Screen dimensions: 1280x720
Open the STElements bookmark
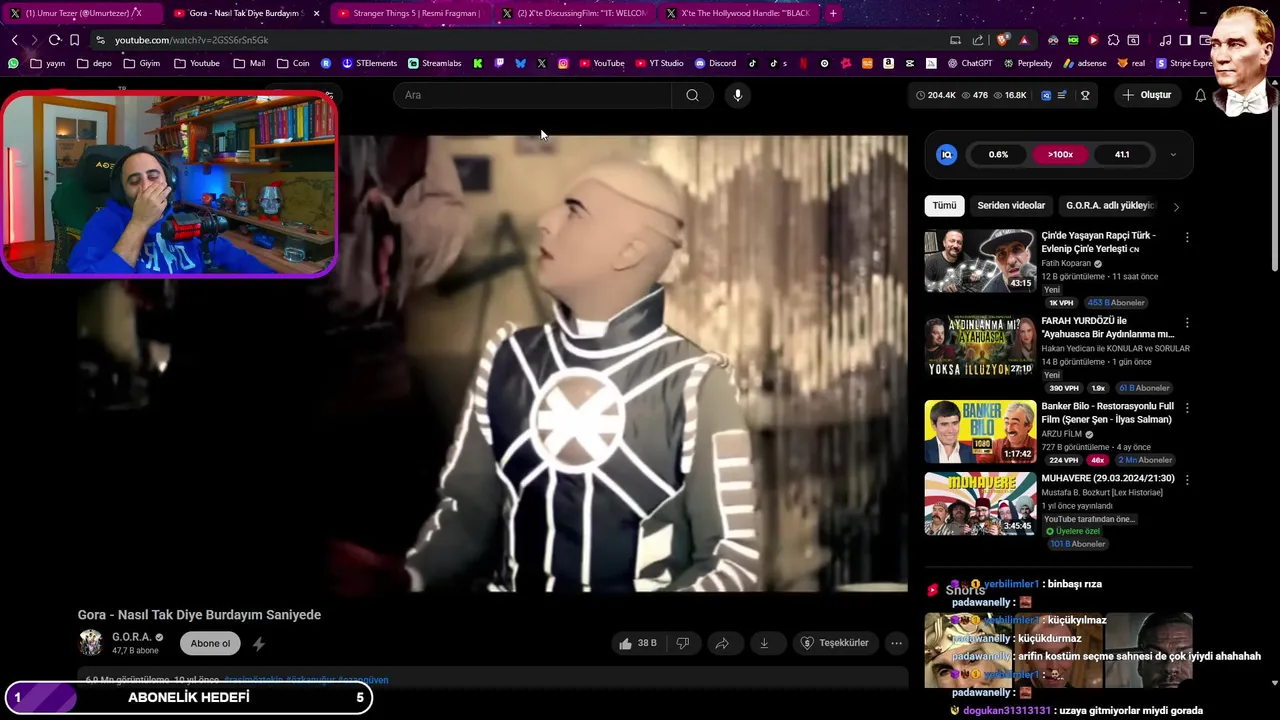(369, 63)
